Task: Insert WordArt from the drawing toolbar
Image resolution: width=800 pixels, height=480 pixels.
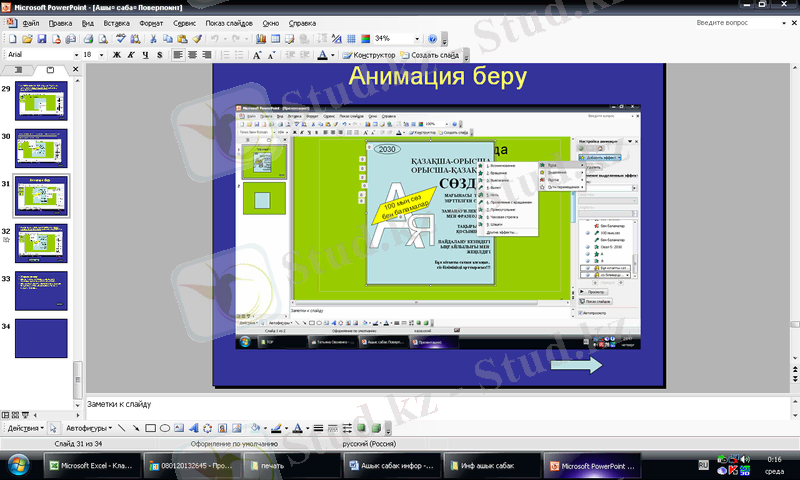Action: pos(194,428)
